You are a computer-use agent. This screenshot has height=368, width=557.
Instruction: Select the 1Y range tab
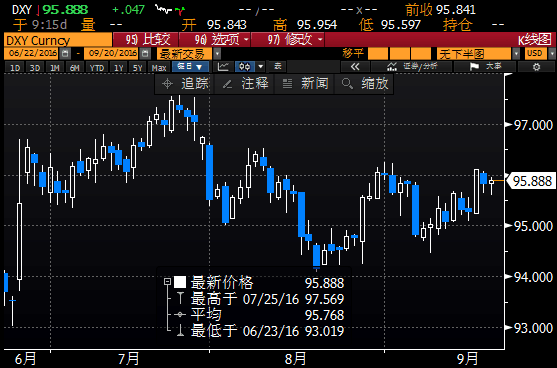coord(119,67)
